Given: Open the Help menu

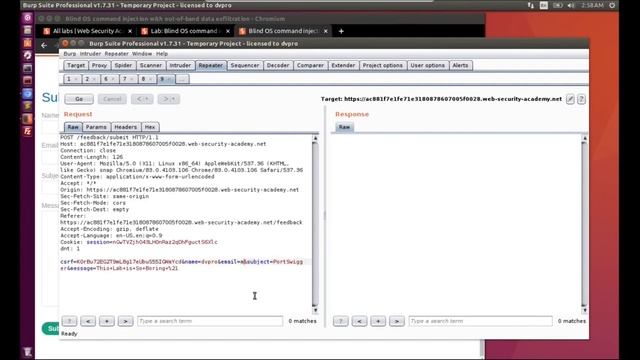Looking at the screenshot, I should [x=162, y=54].
